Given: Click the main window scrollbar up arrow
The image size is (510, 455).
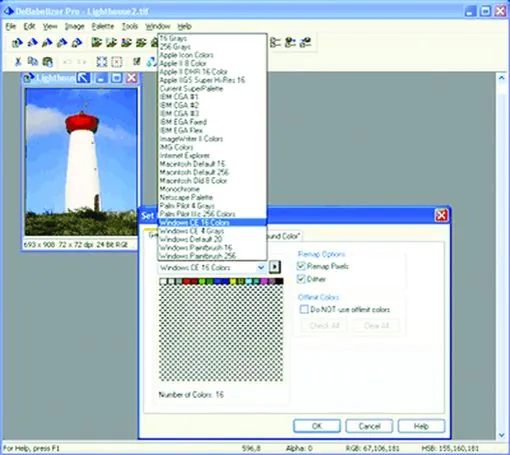Looking at the screenshot, I should coord(502,78).
